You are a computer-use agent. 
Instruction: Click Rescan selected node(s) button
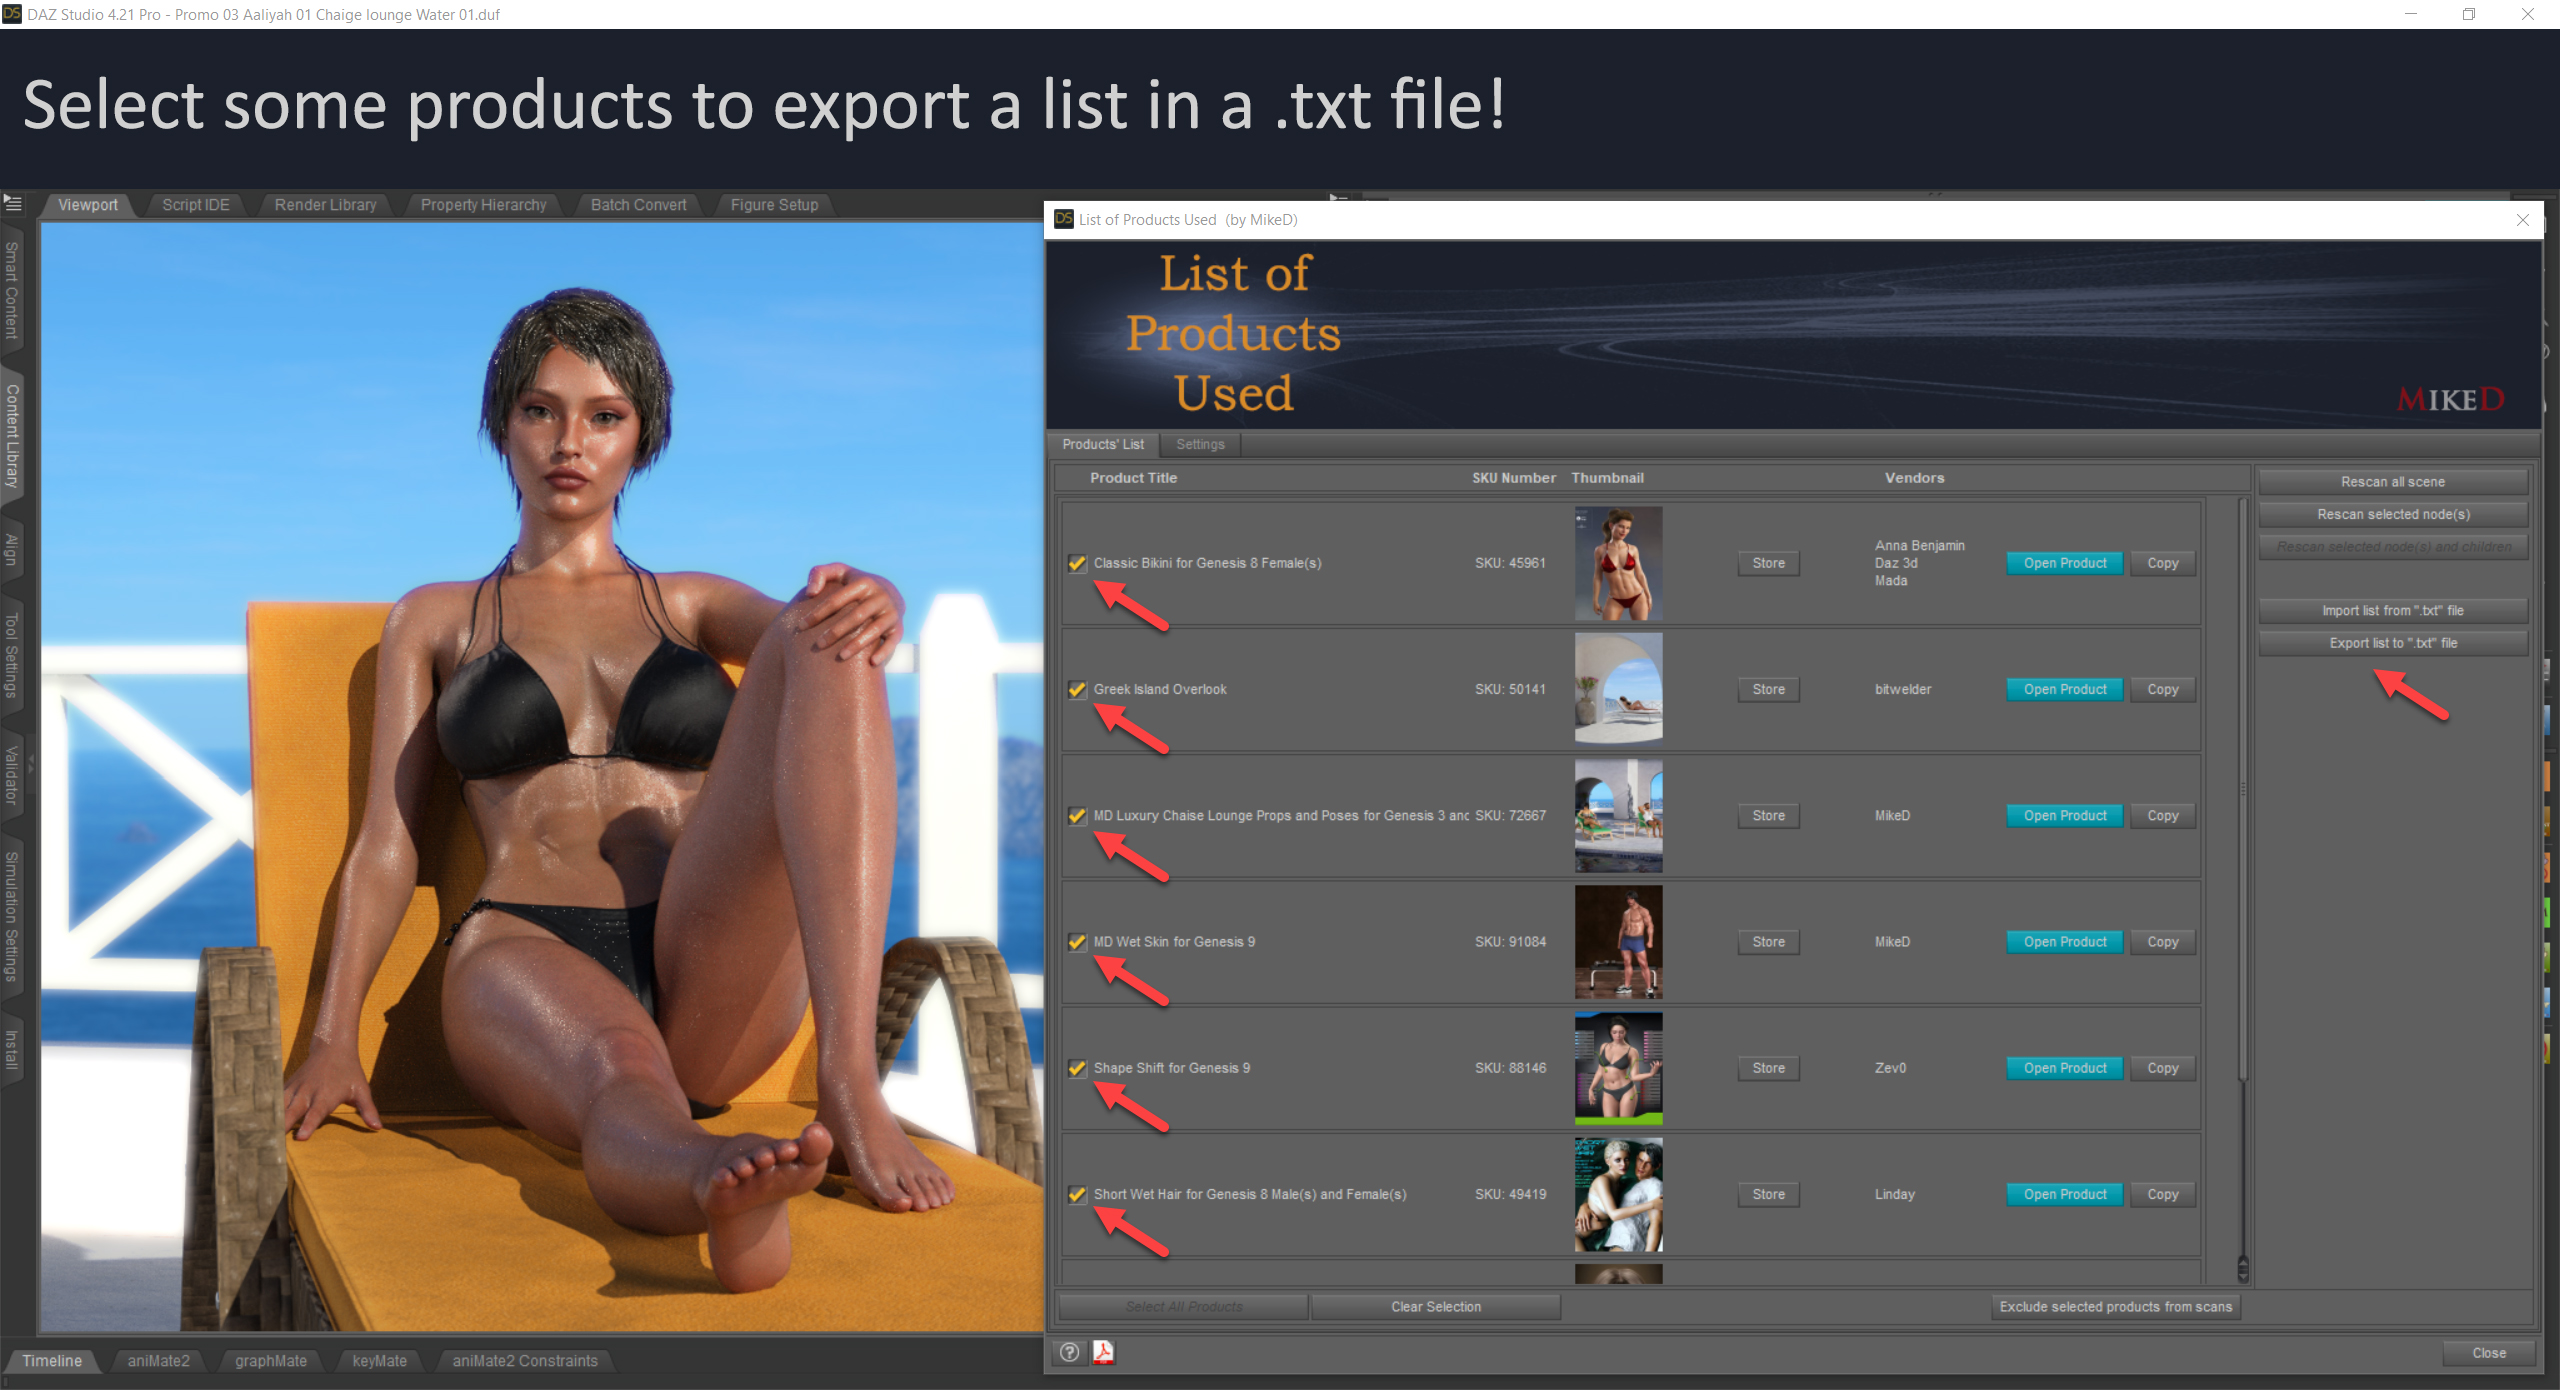[2393, 514]
